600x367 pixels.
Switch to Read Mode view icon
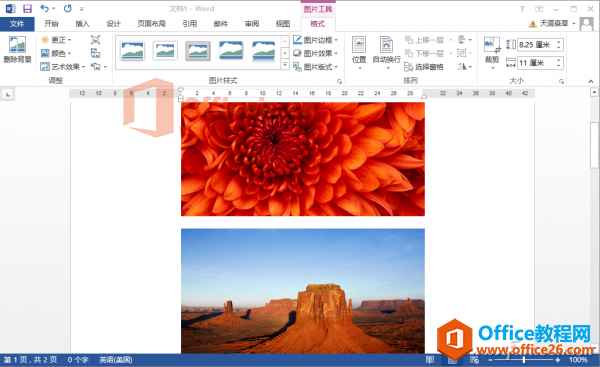430,360
